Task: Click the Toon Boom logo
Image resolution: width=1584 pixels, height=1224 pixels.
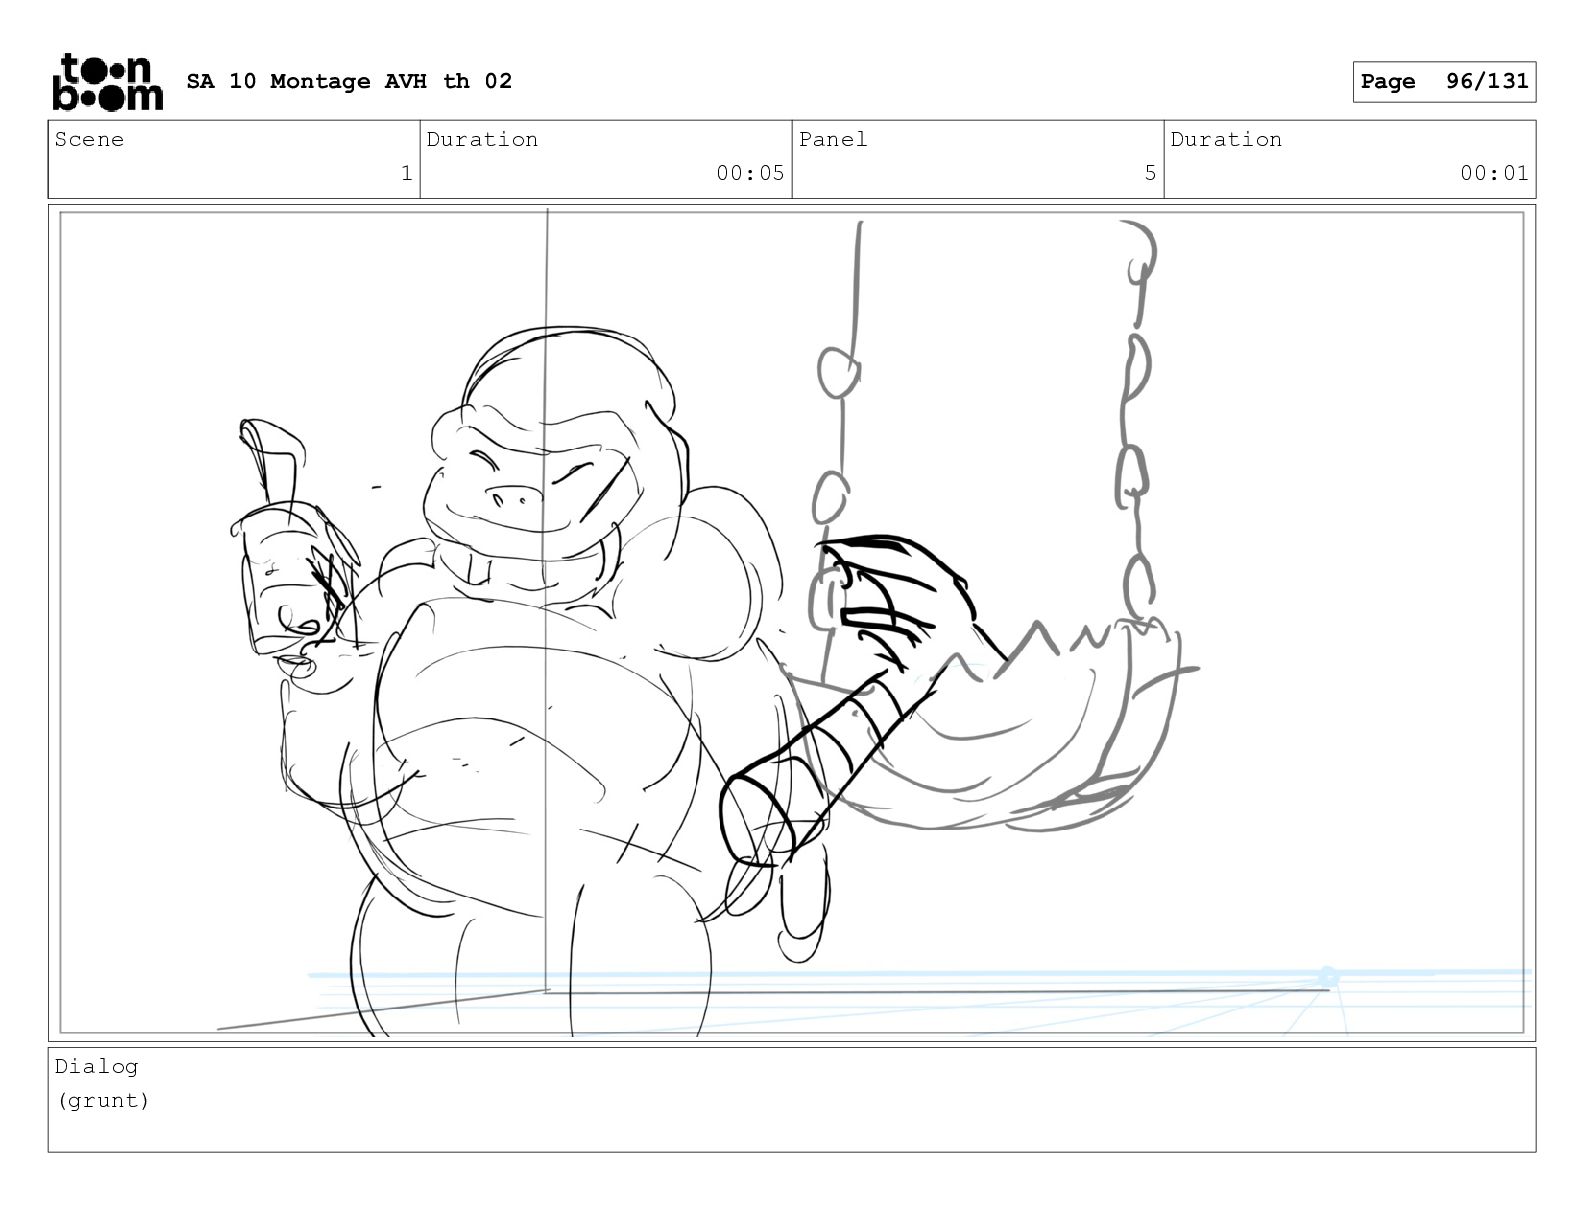Action: pyautogui.click(x=107, y=81)
